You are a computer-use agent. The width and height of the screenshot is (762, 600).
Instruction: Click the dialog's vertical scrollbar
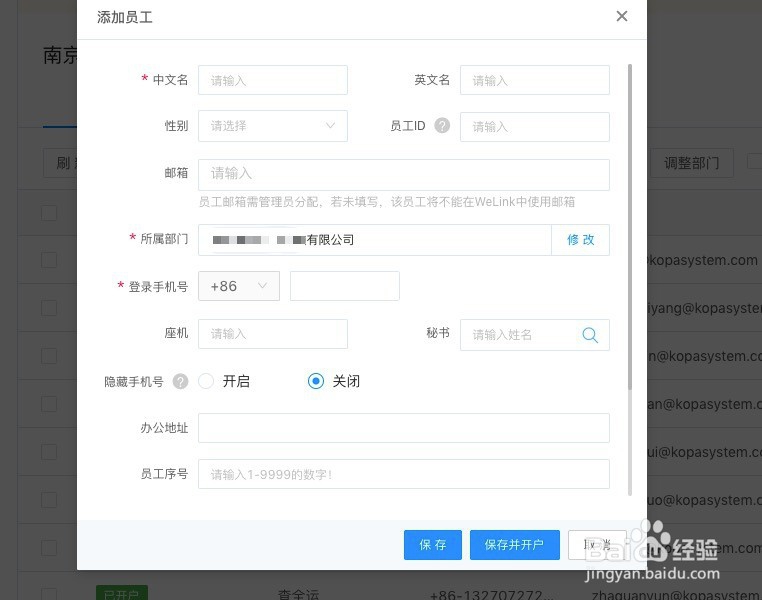pyautogui.click(x=630, y=226)
